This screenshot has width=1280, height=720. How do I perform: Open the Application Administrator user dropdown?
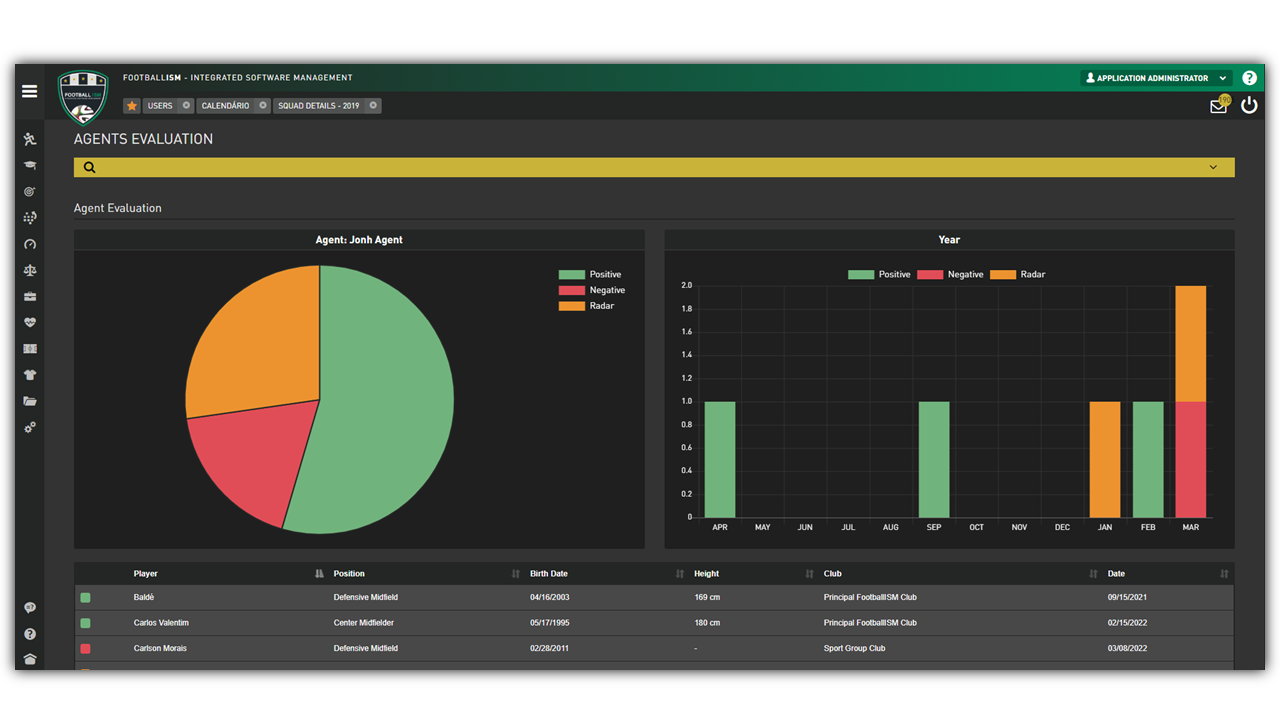(1156, 78)
